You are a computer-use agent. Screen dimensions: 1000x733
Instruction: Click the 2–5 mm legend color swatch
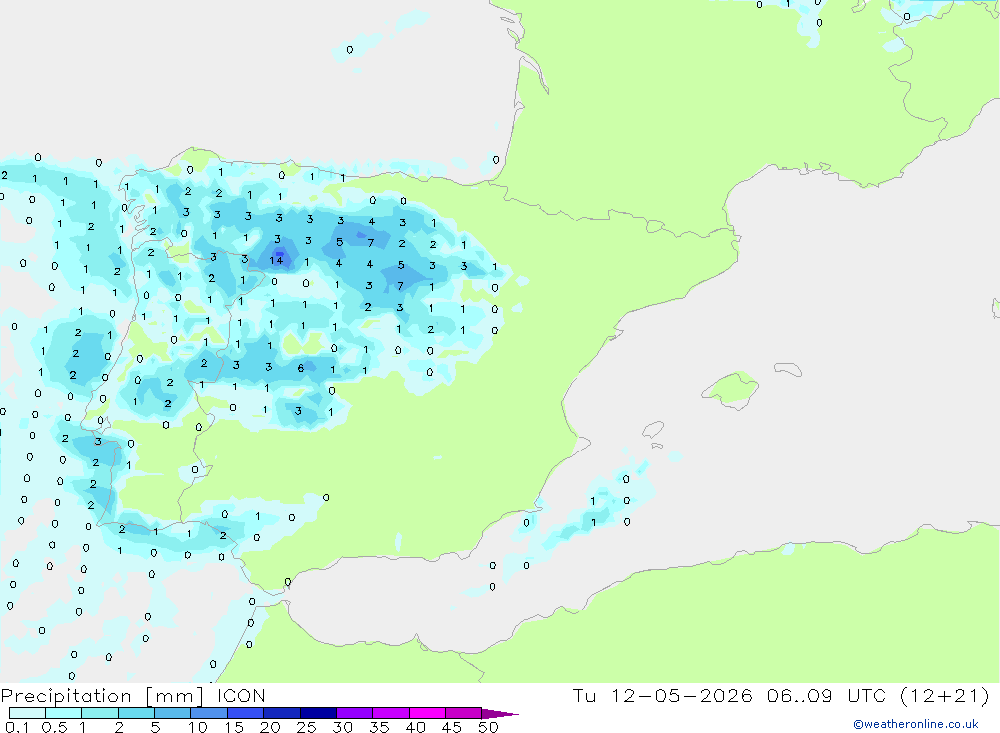(x=136, y=713)
